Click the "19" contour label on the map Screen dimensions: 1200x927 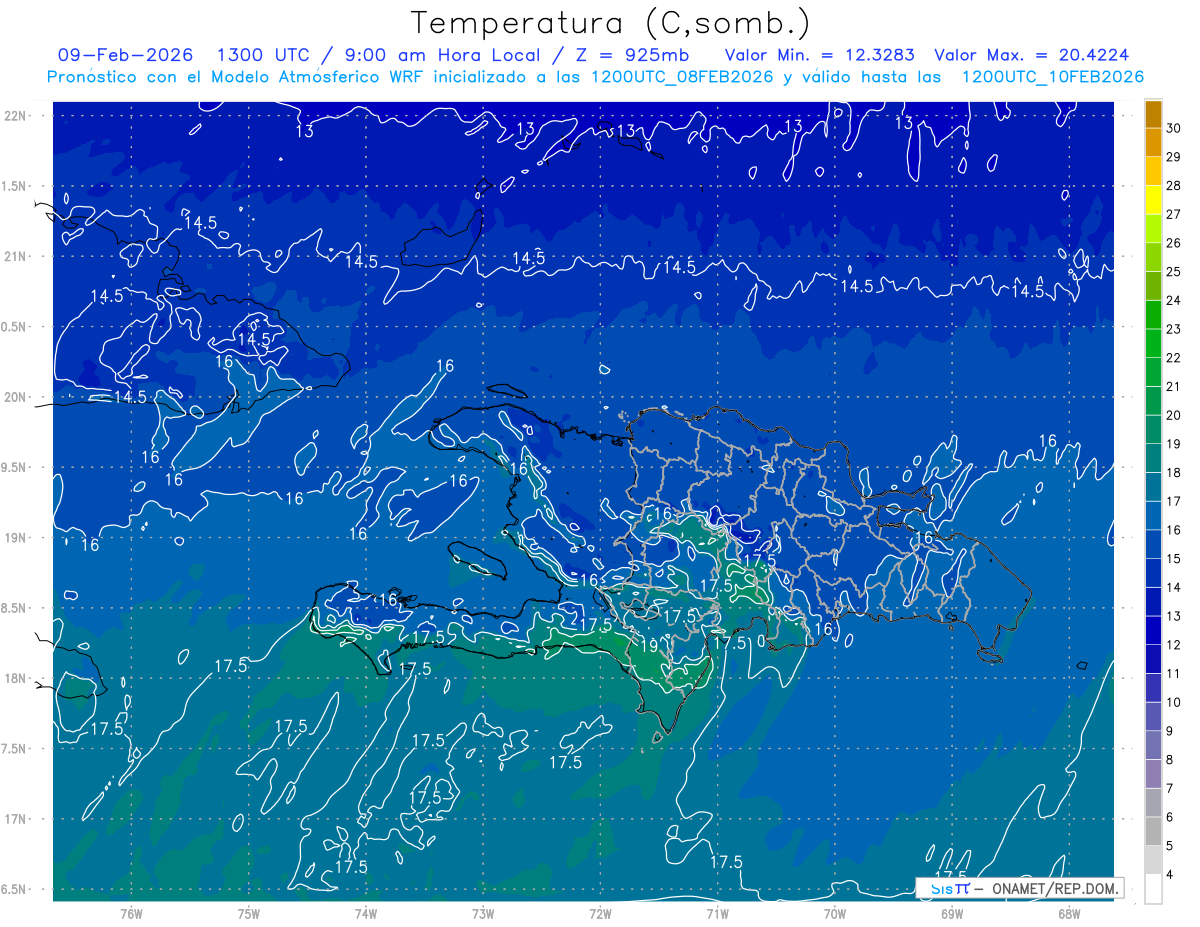coord(649,646)
